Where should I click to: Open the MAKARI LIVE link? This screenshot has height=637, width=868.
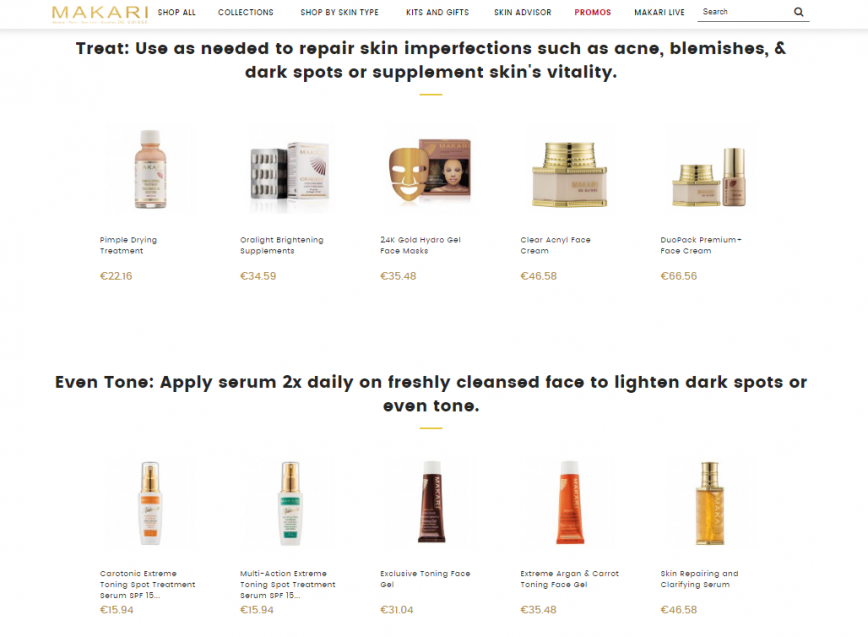659,12
